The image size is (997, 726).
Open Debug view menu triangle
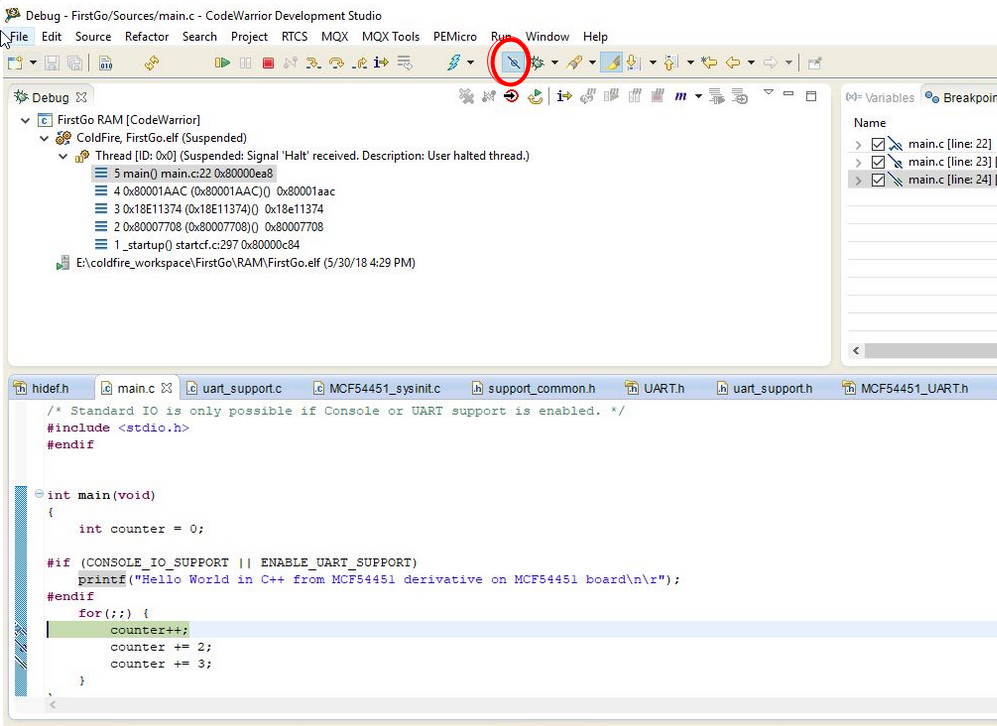(768, 93)
